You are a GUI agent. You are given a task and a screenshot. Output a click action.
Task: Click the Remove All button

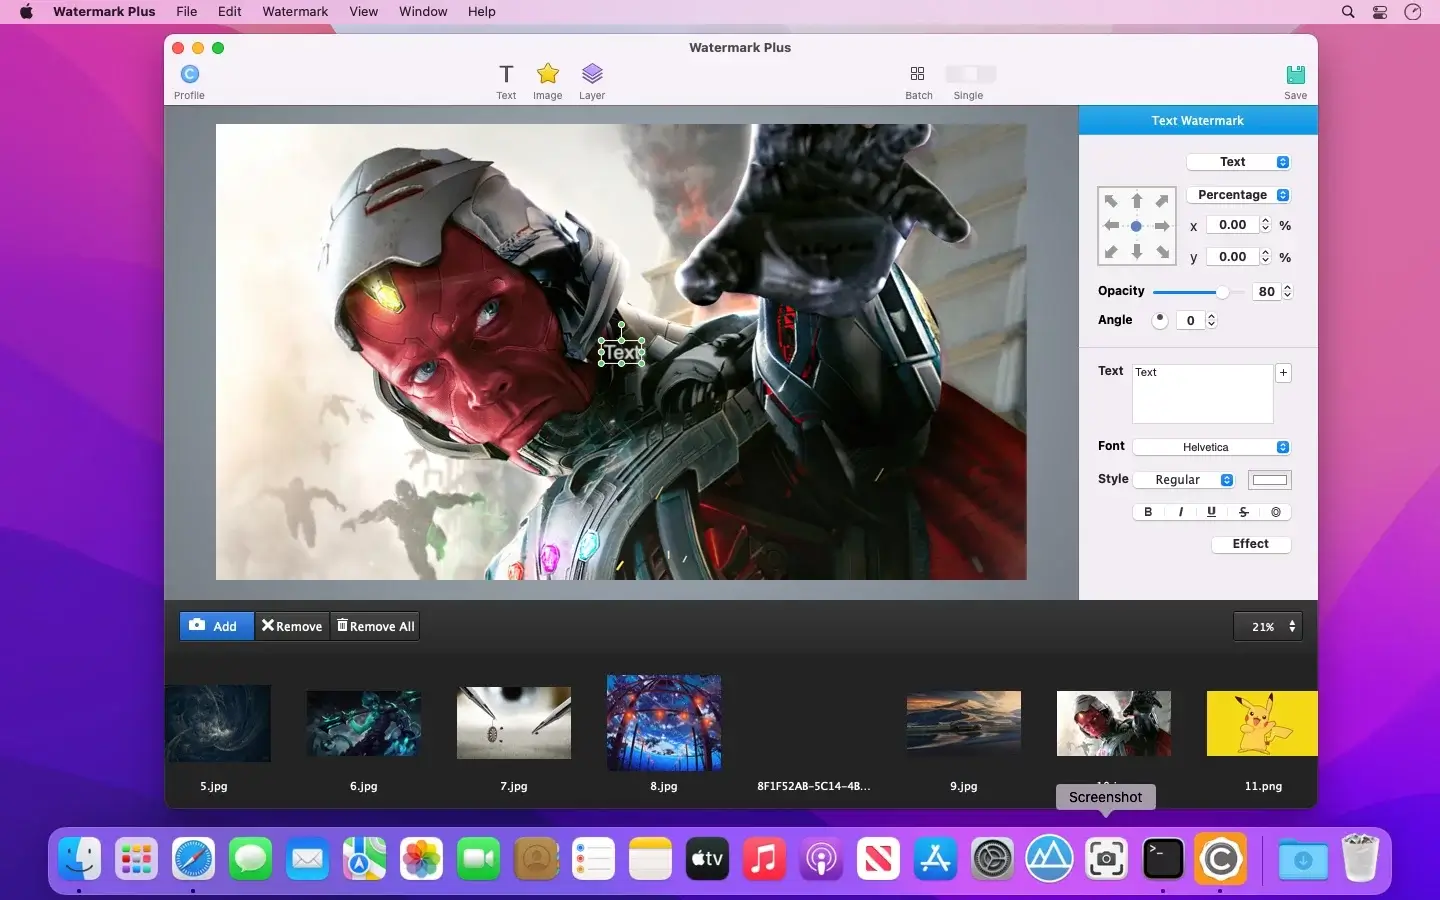pyautogui.click(x=375, y=626)
